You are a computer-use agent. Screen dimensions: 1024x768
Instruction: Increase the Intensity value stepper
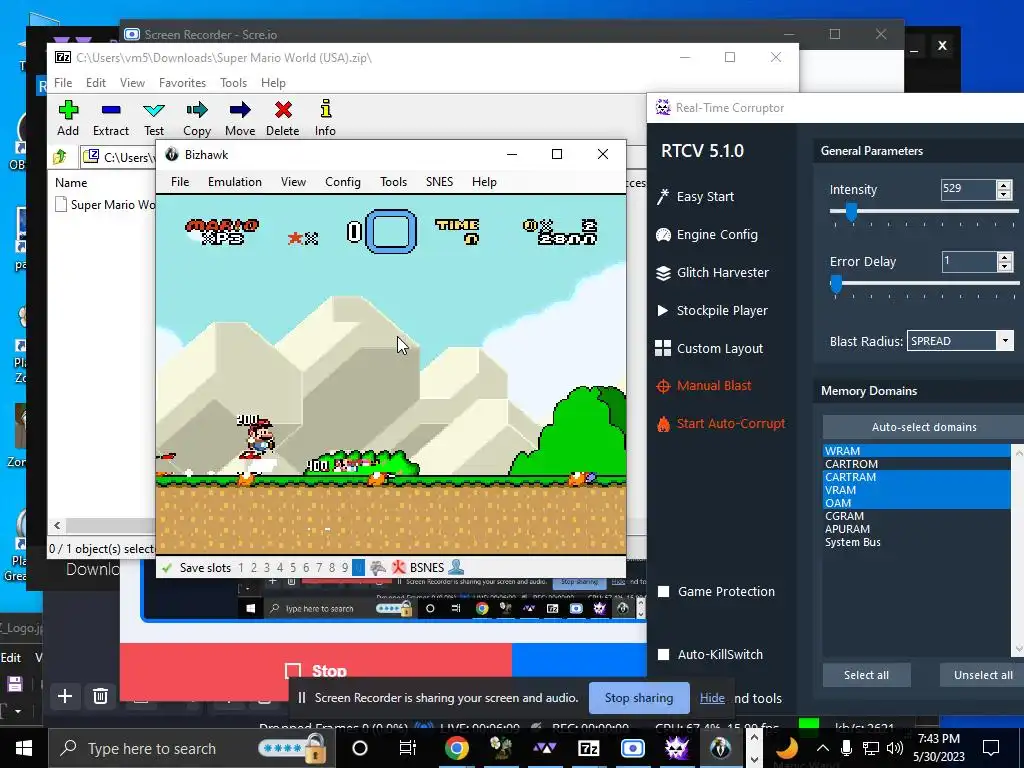click(1004, 185)
